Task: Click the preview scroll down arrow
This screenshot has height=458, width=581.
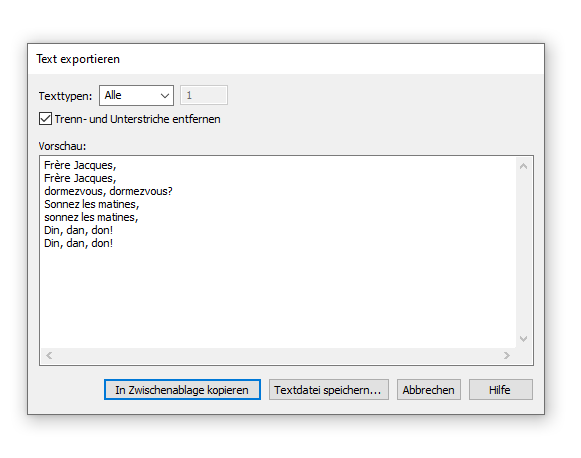Action: point(523,339)
